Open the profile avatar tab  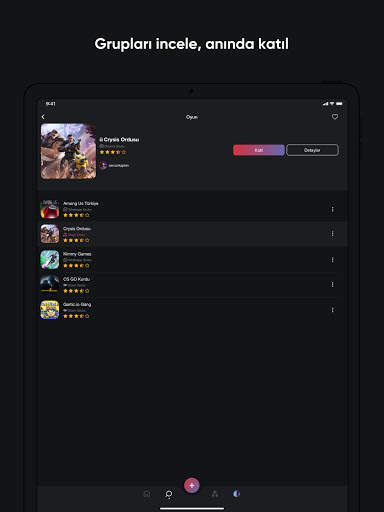click(x=236, y=494)
